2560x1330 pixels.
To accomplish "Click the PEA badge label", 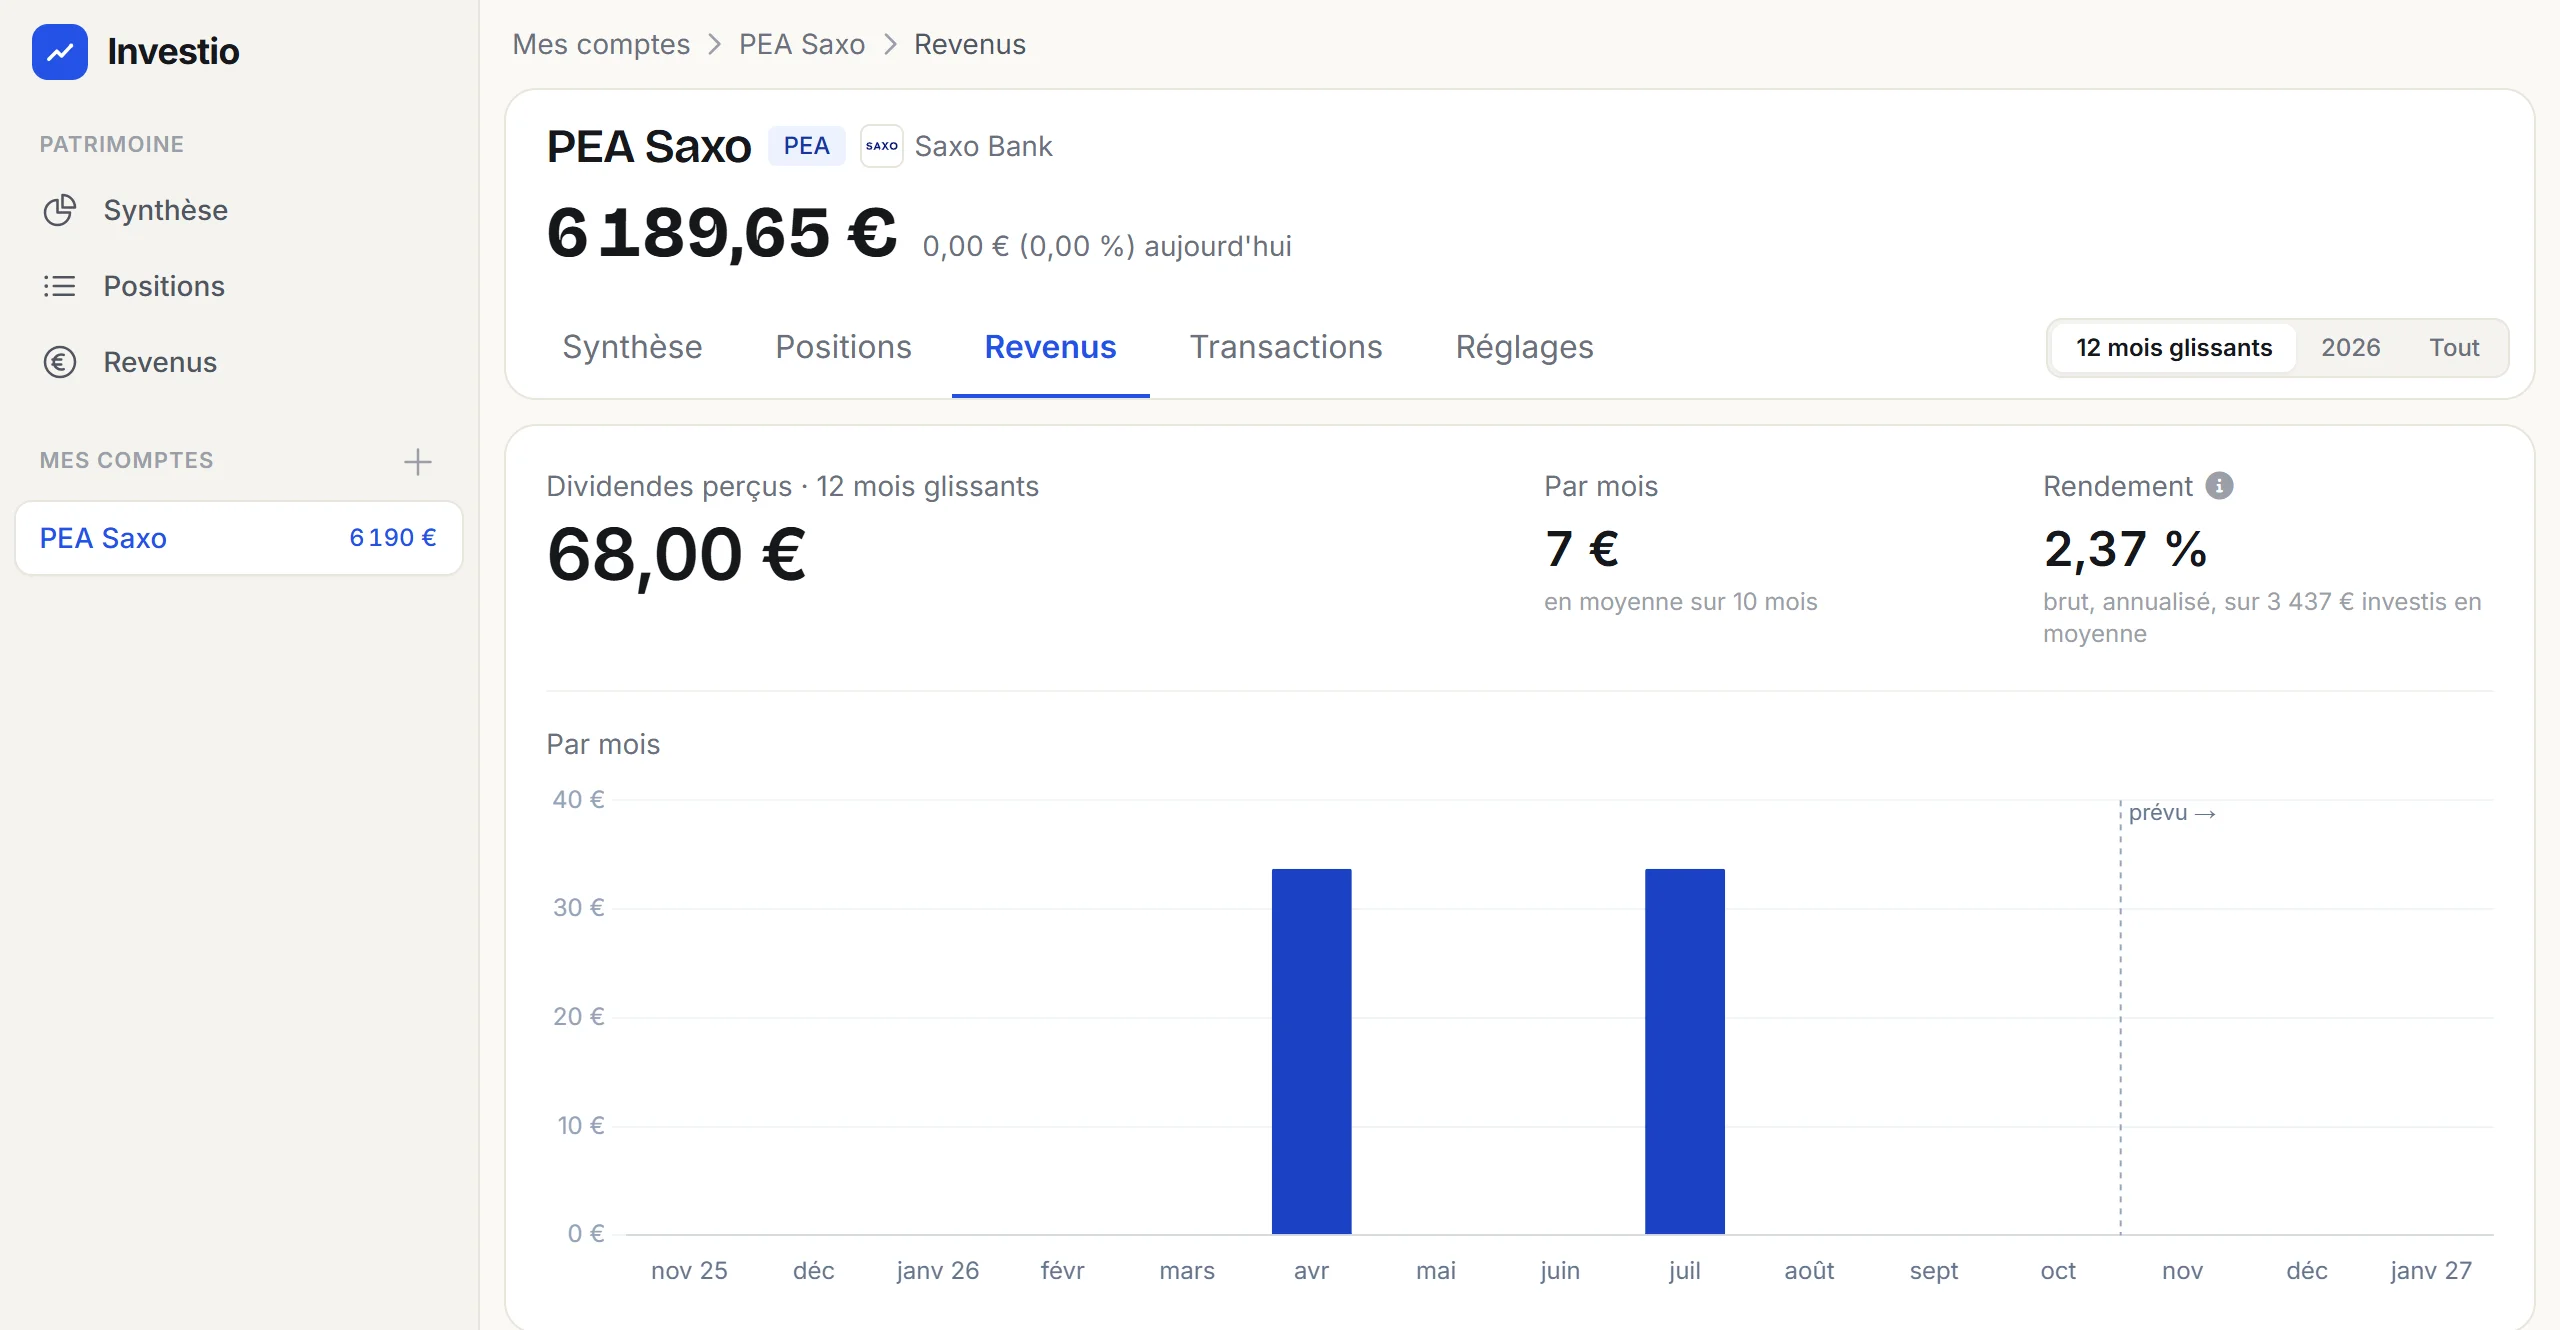I will pos(806,146).
